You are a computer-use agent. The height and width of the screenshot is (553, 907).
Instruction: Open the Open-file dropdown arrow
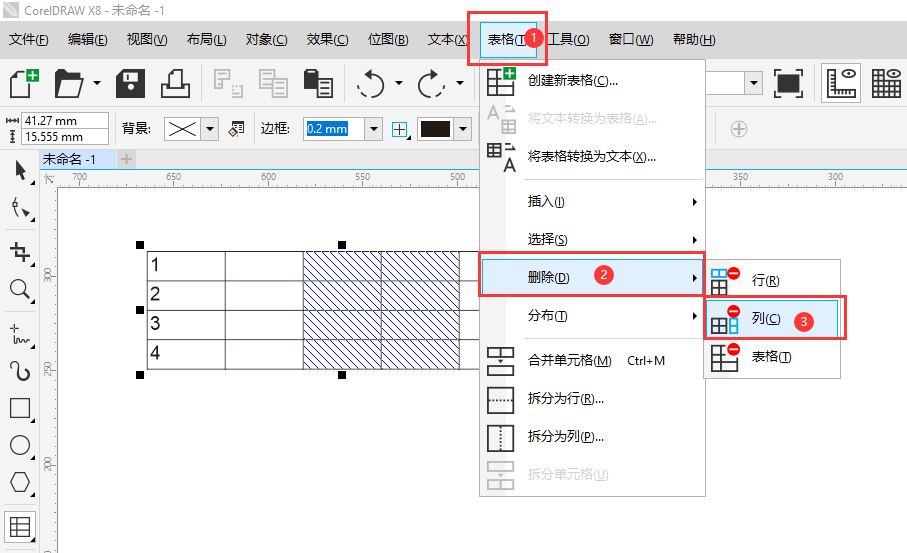click(x=97, y=83)
